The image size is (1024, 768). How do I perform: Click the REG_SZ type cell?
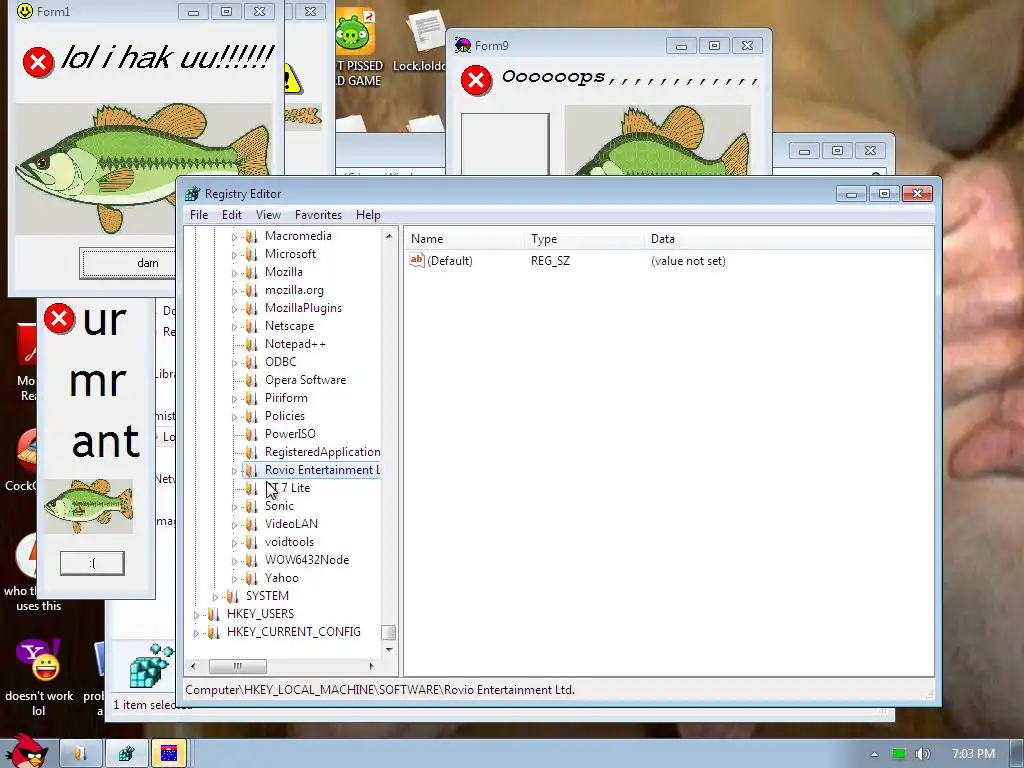551,261
